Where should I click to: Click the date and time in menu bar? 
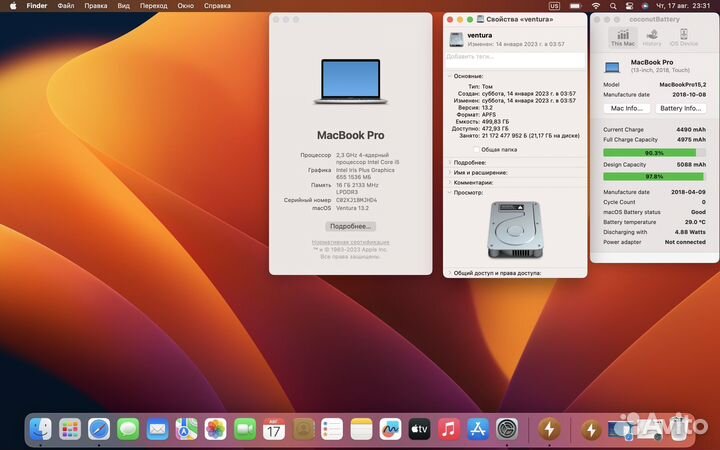pos(683,6)
